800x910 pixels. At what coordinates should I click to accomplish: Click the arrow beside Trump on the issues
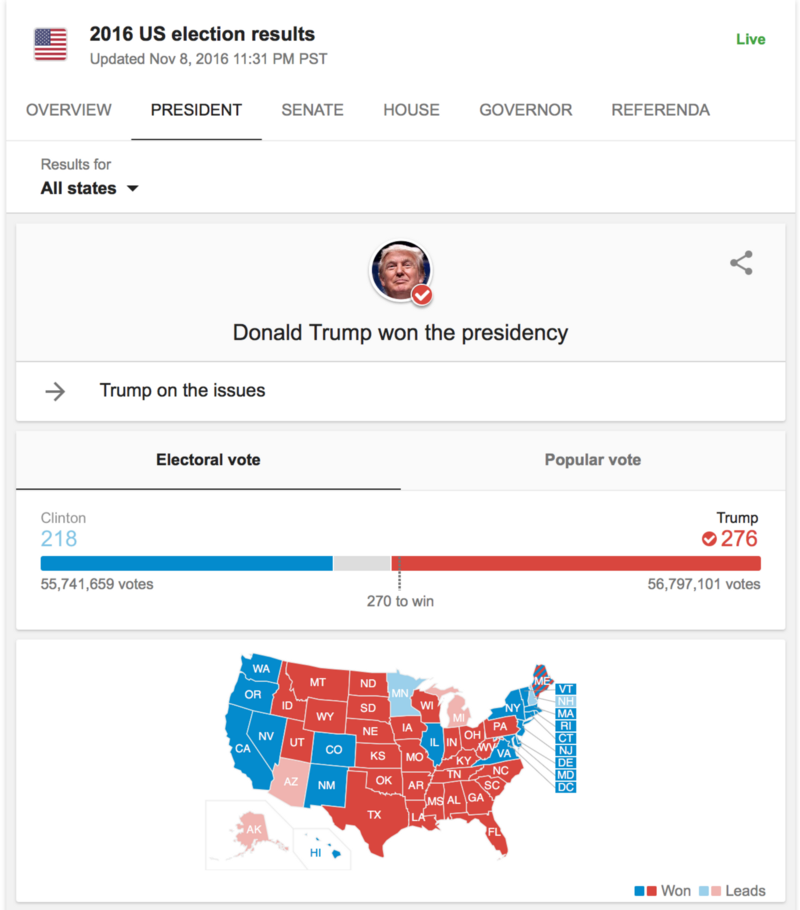(x=55, y=391)
